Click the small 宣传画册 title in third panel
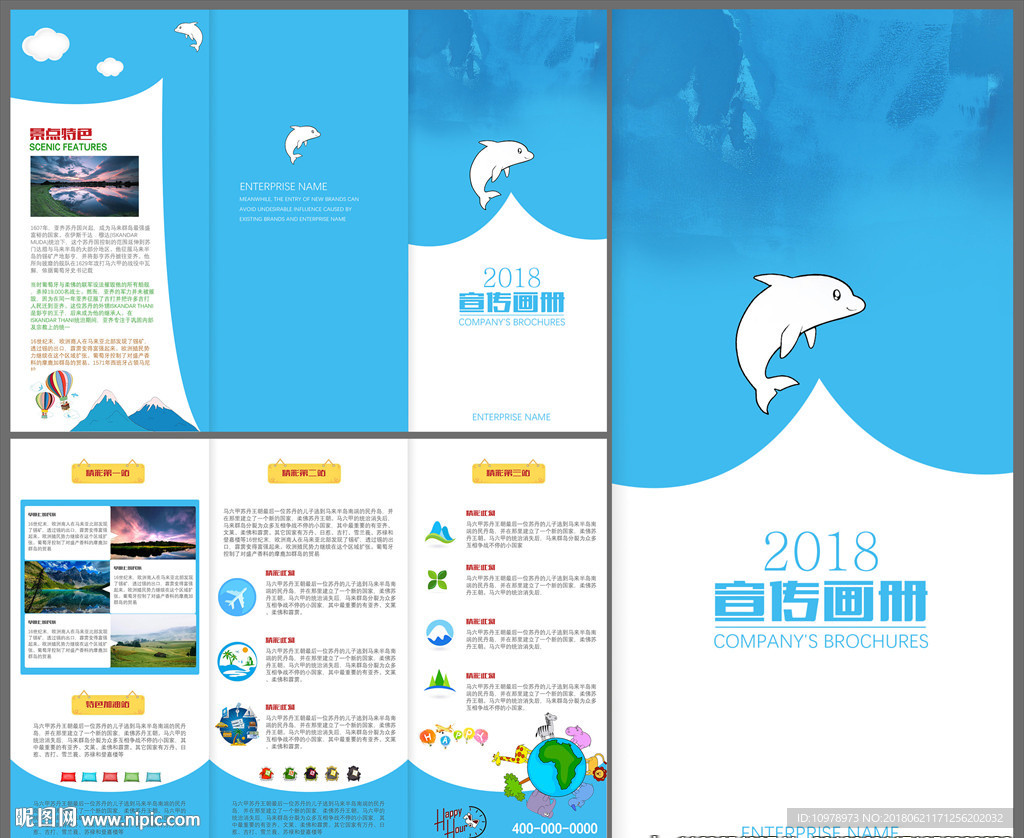 click(512, 302)
